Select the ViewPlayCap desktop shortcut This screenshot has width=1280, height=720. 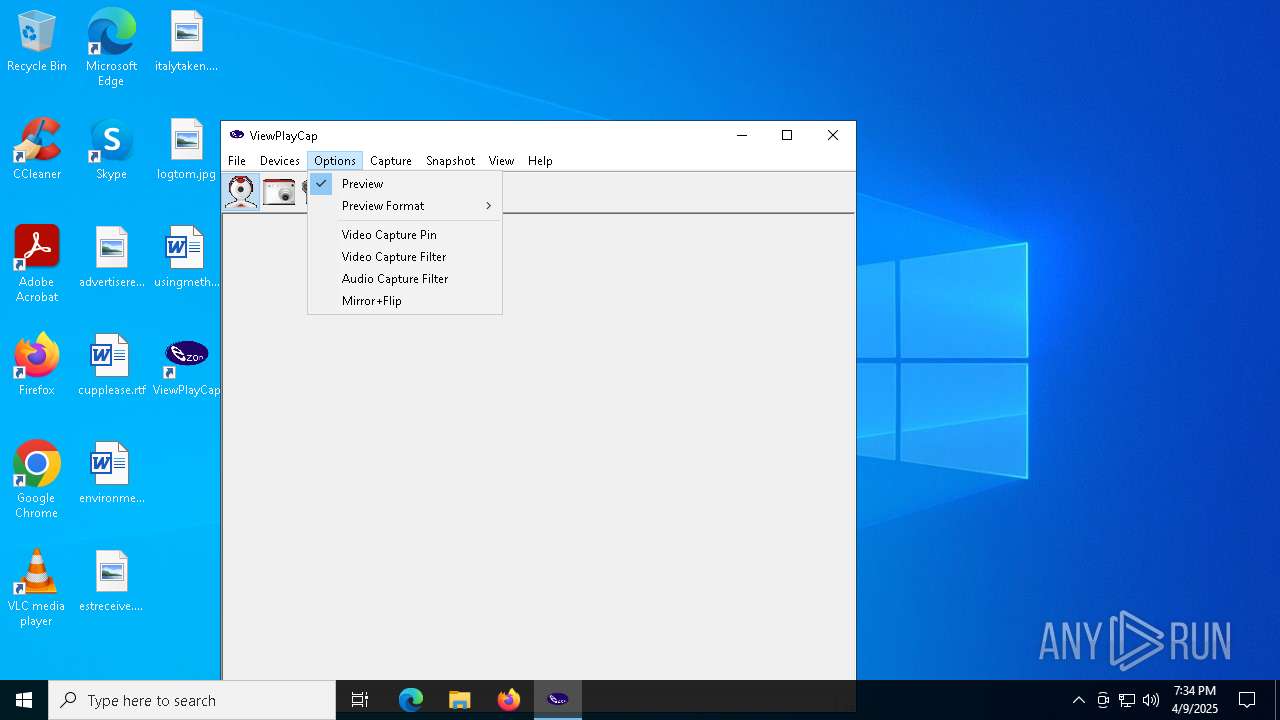(x=186, y=366)
